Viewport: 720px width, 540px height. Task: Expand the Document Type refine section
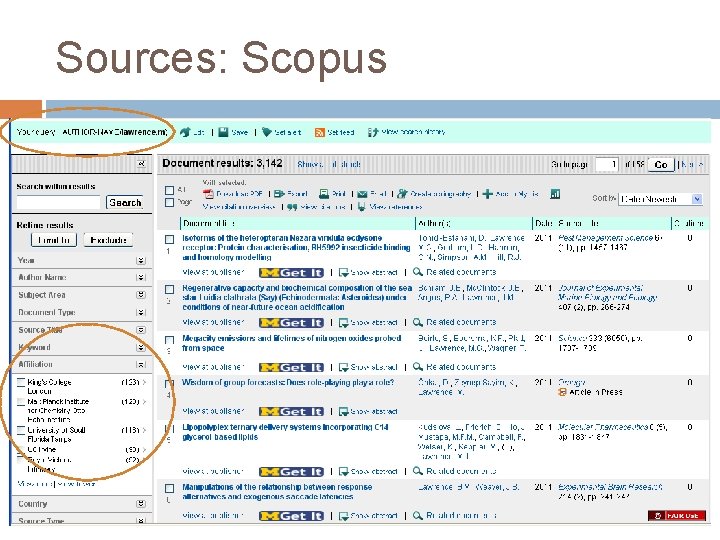tap(141, 312)
